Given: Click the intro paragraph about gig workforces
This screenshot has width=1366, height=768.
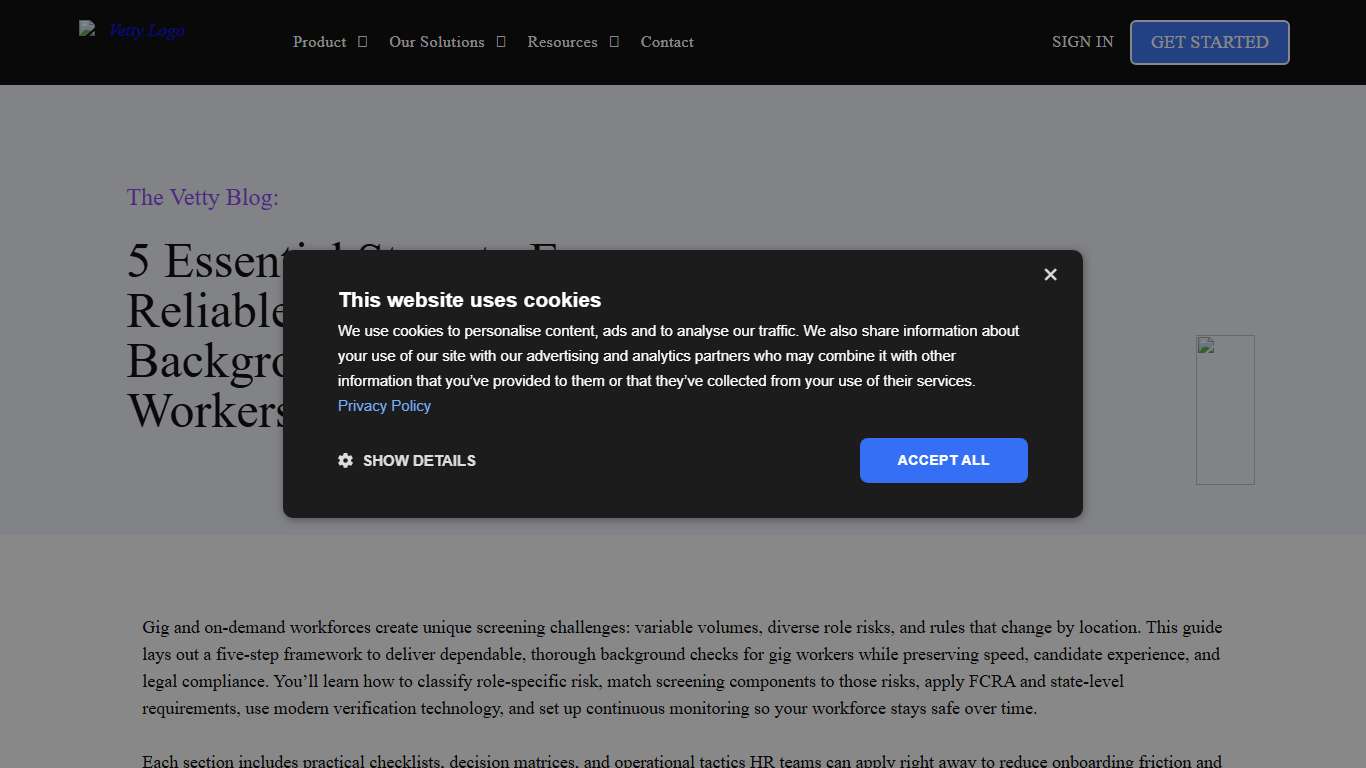Looking at the screenshot, I should (682, 668).
